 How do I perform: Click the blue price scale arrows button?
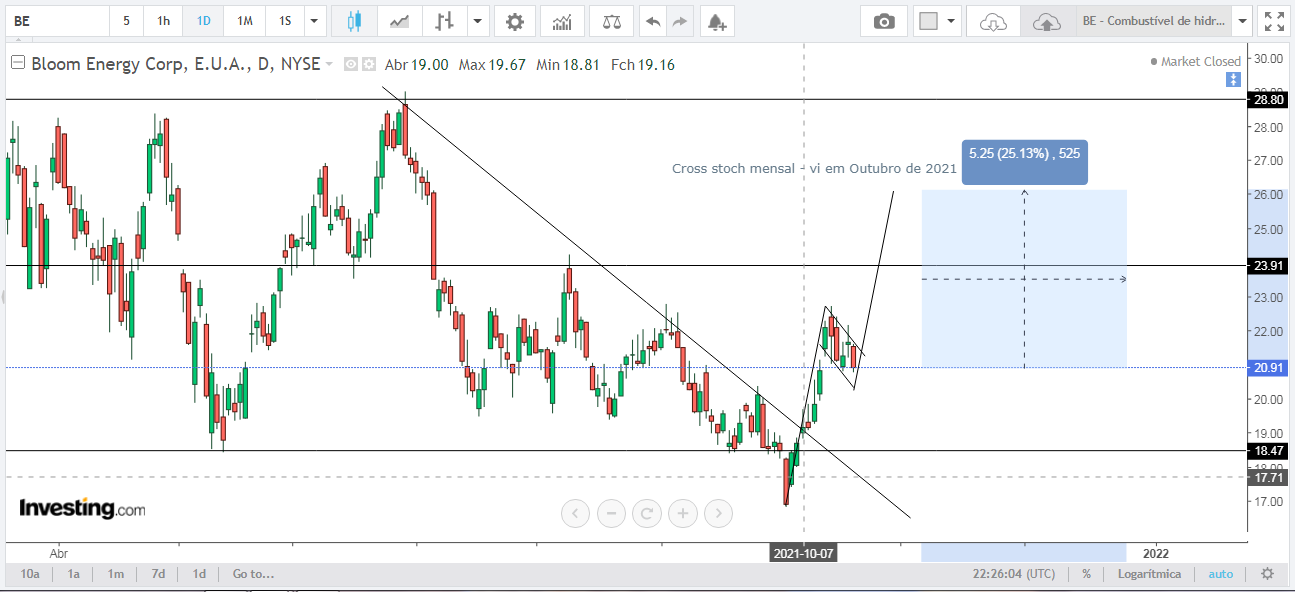pyautogui.click(x=1233, y=78)
